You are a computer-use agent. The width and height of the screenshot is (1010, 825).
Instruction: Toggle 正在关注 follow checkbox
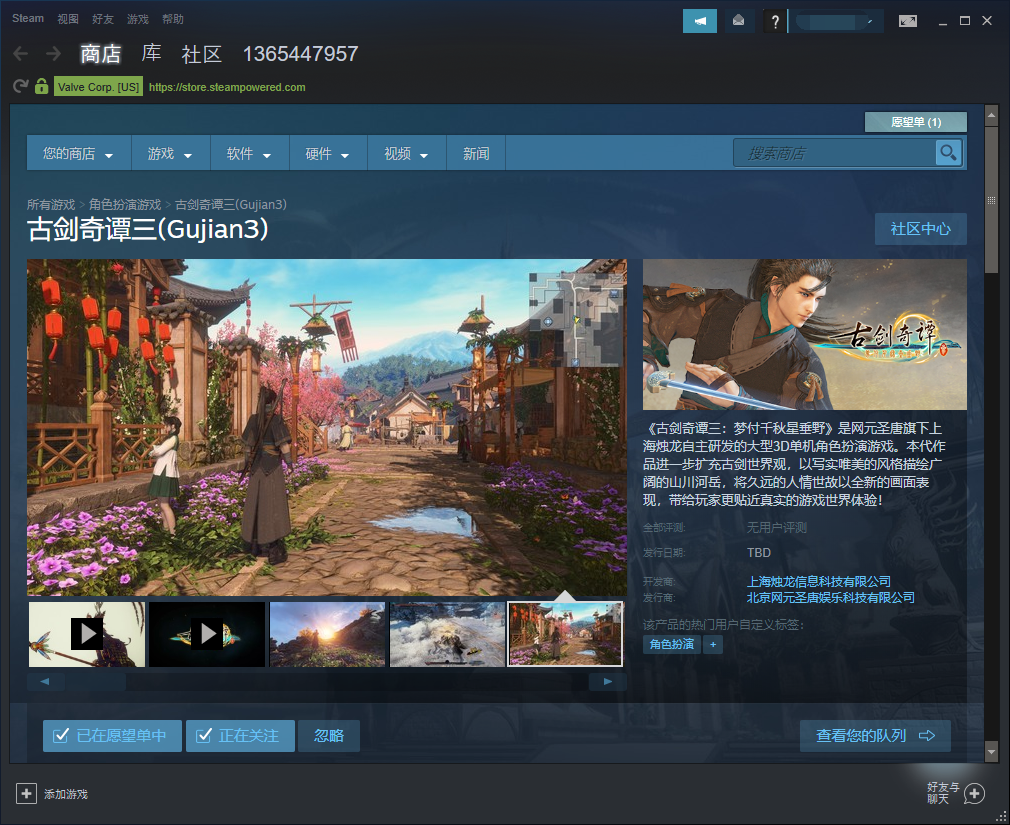tap(240, 735)
